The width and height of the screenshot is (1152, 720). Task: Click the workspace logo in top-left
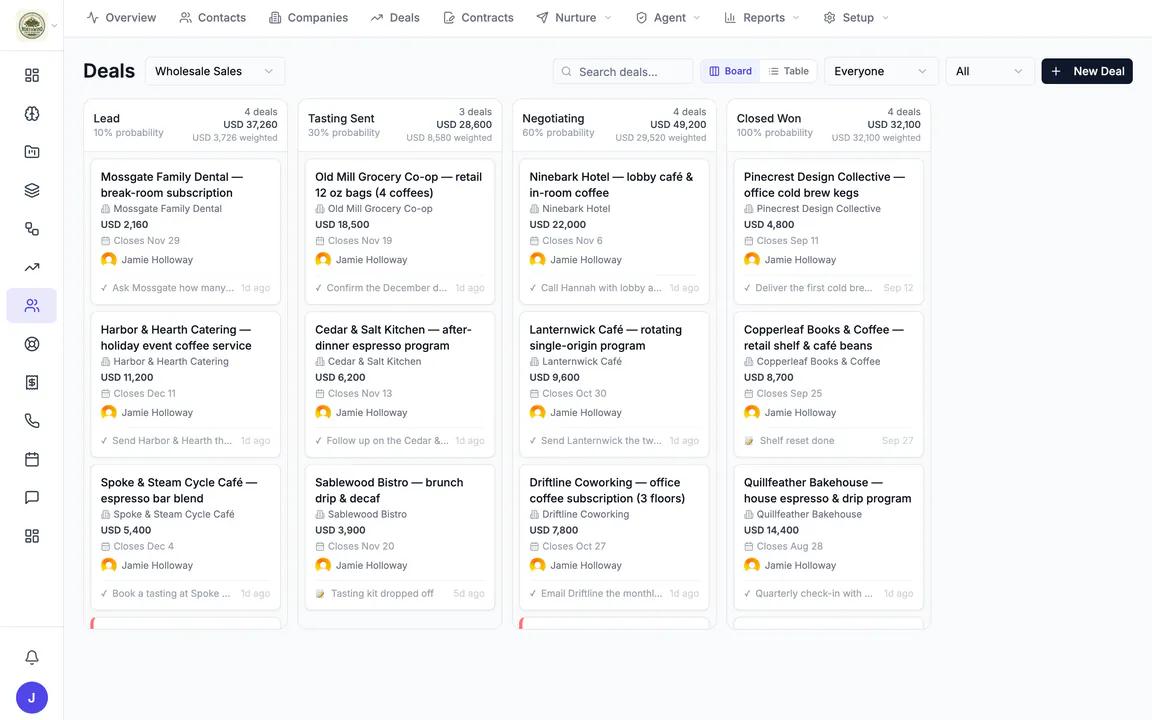point(32,26)
